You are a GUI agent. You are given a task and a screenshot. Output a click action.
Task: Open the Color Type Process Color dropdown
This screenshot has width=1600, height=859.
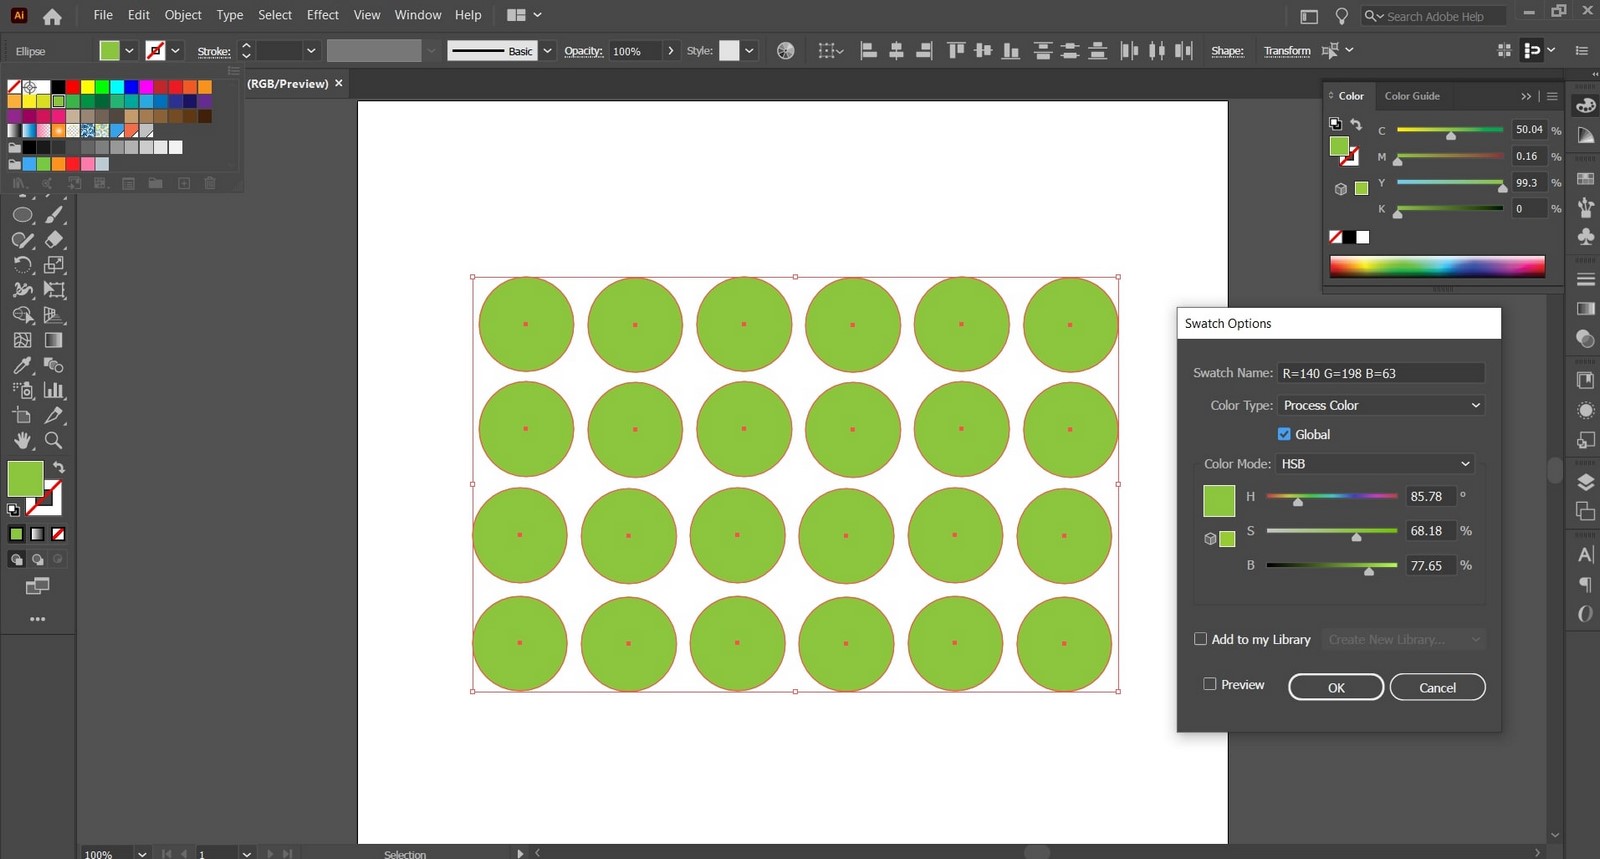pos(1381,405)
